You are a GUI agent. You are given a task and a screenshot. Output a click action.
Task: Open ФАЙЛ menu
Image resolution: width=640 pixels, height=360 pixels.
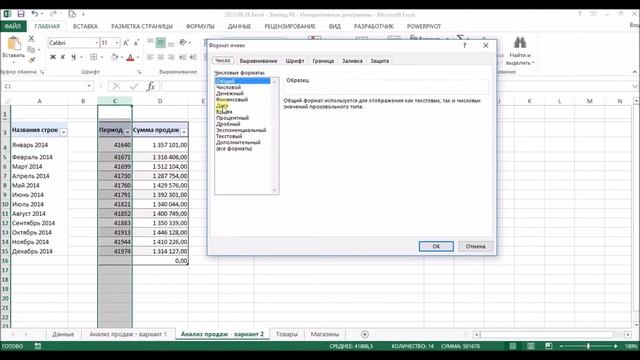coord(13,26)
